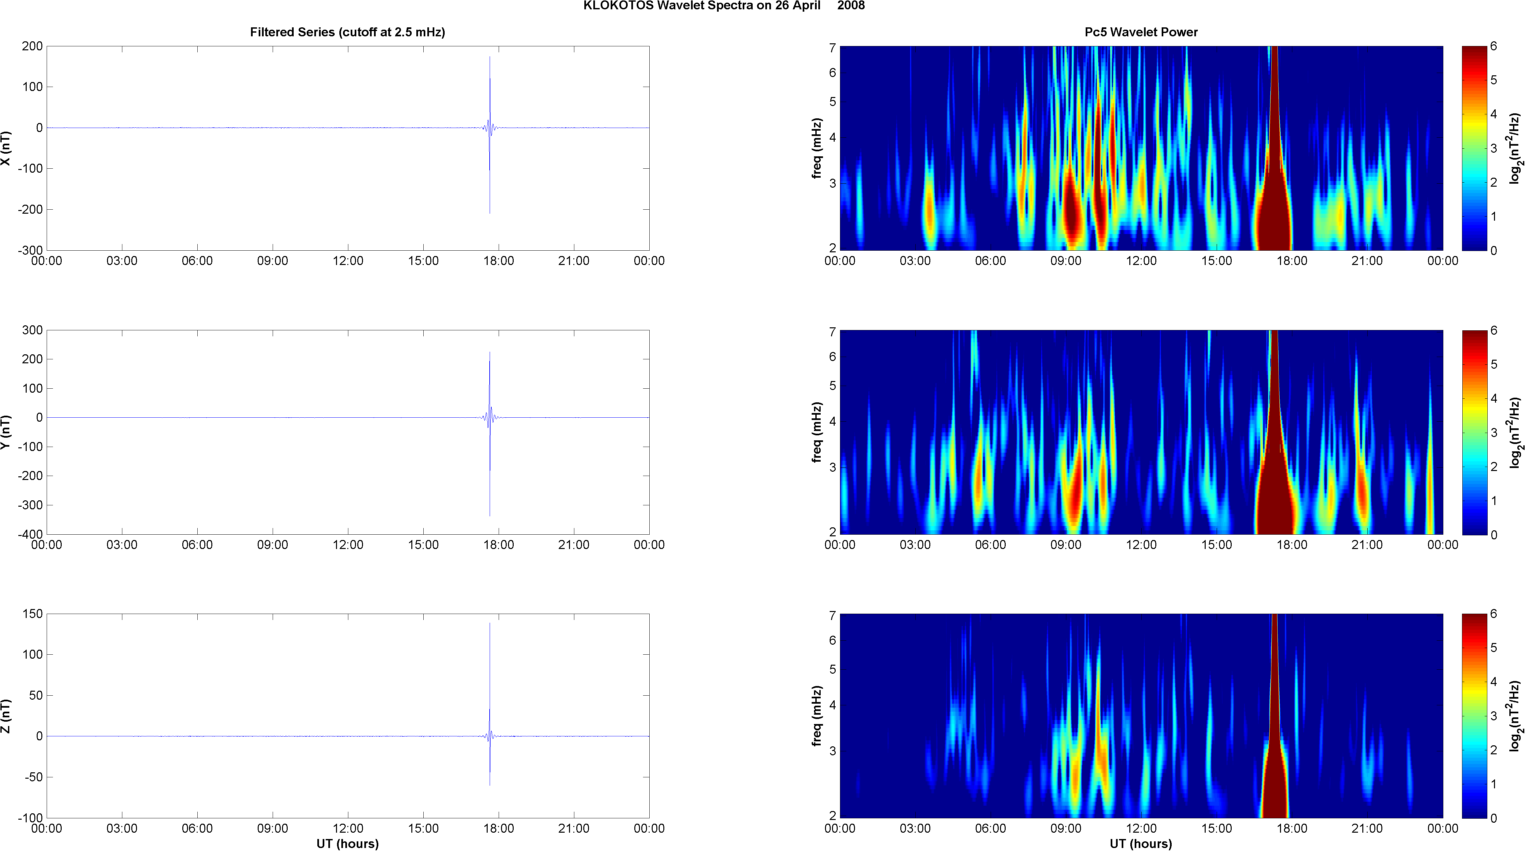Click the bottom colorbar's log2(nT²/Hz) label
Viewport: 1525px width, 851px height.
pos(1516,716)
